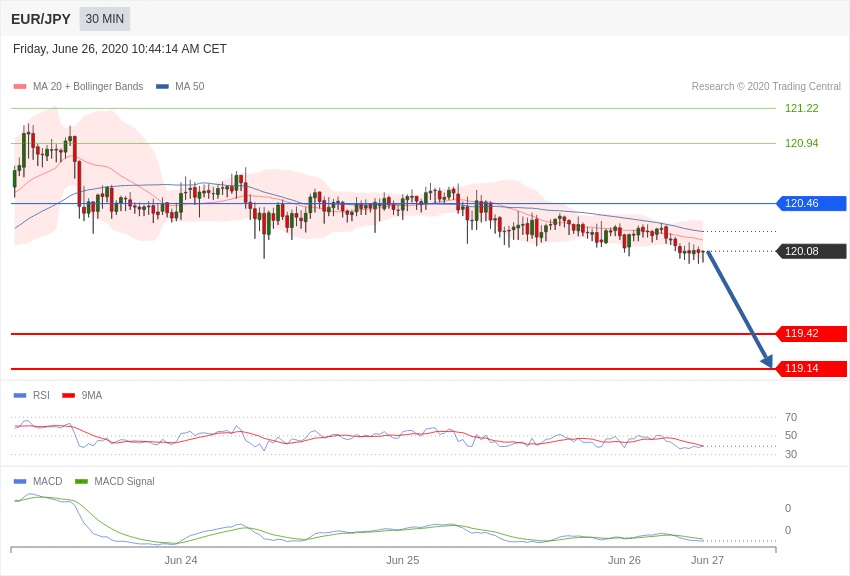This screenshot has width=850, height=576.
Task: Click the Jun 27 date axis label
Action: coord(707,560)
